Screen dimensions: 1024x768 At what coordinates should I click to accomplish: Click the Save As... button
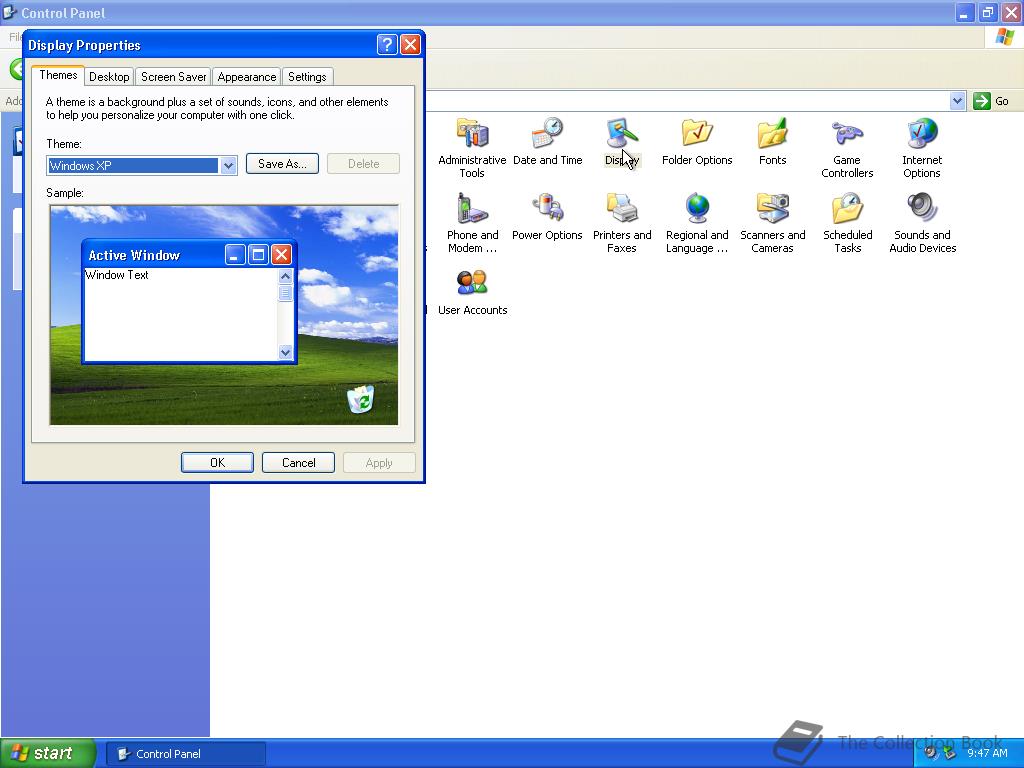(x=282, y=164)
